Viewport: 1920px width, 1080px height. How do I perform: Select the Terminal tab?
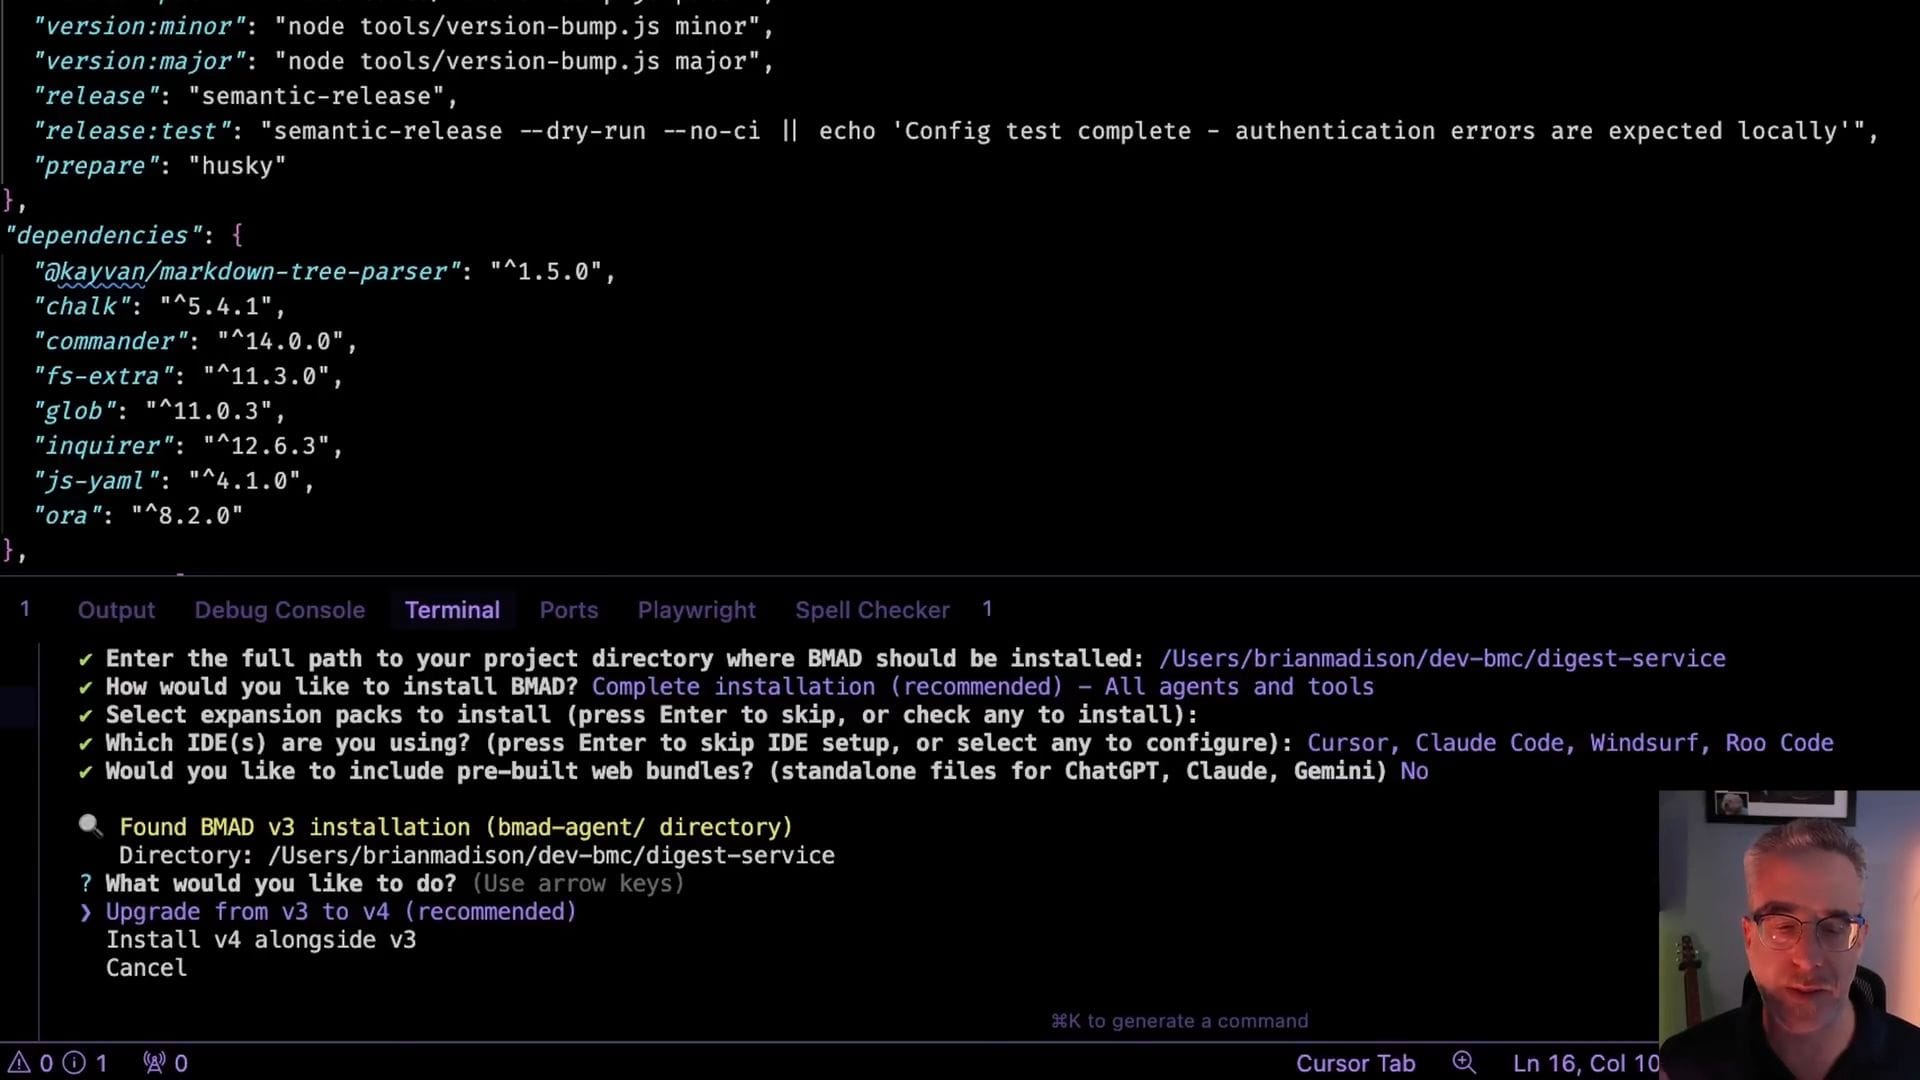click(x=452, y=610)
